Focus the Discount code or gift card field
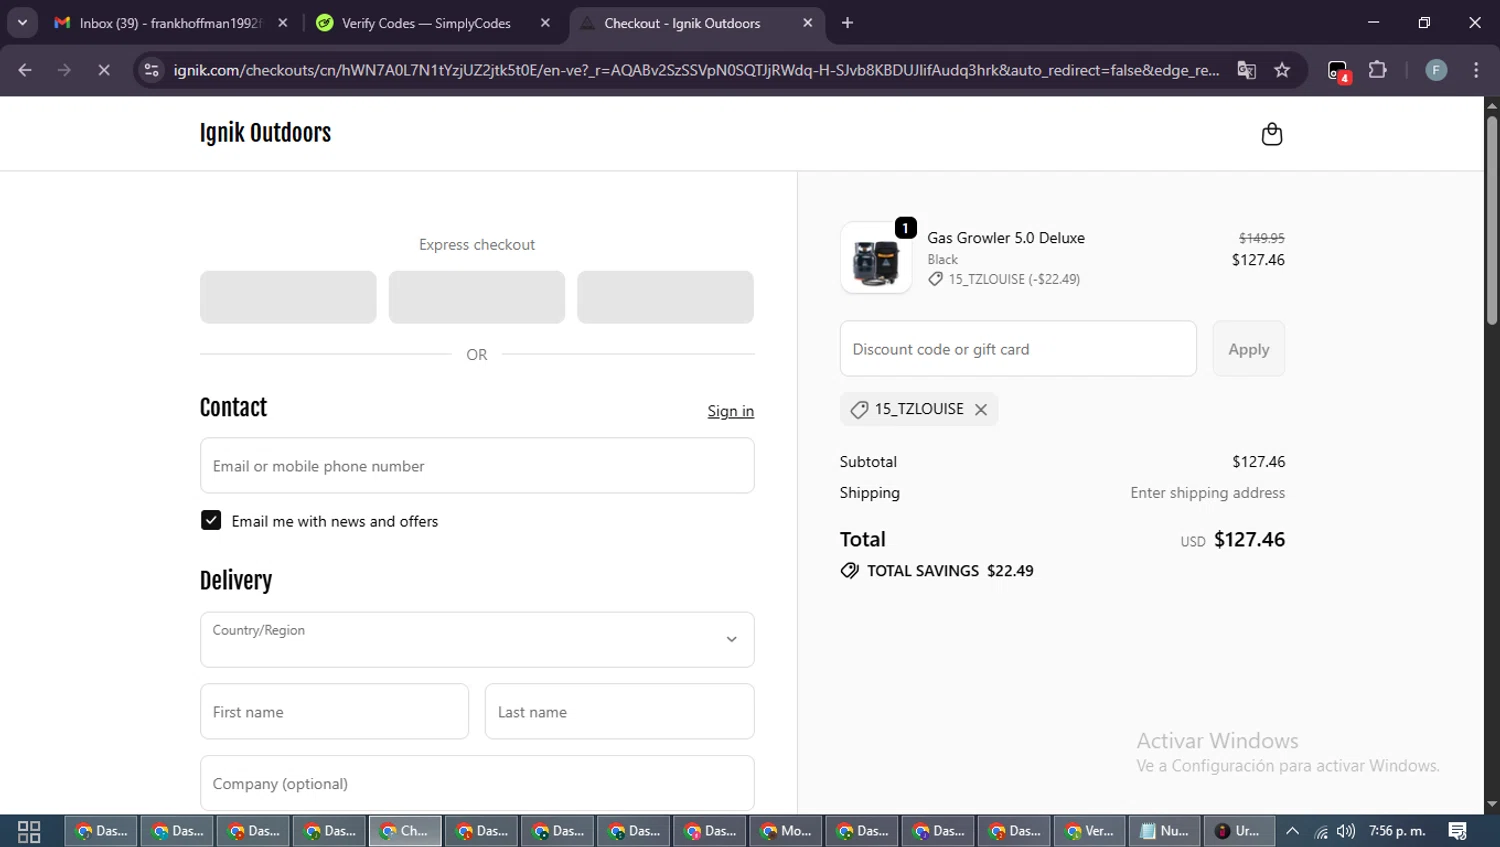Viewport: 1500px width, 847px height. [1018, 349]
